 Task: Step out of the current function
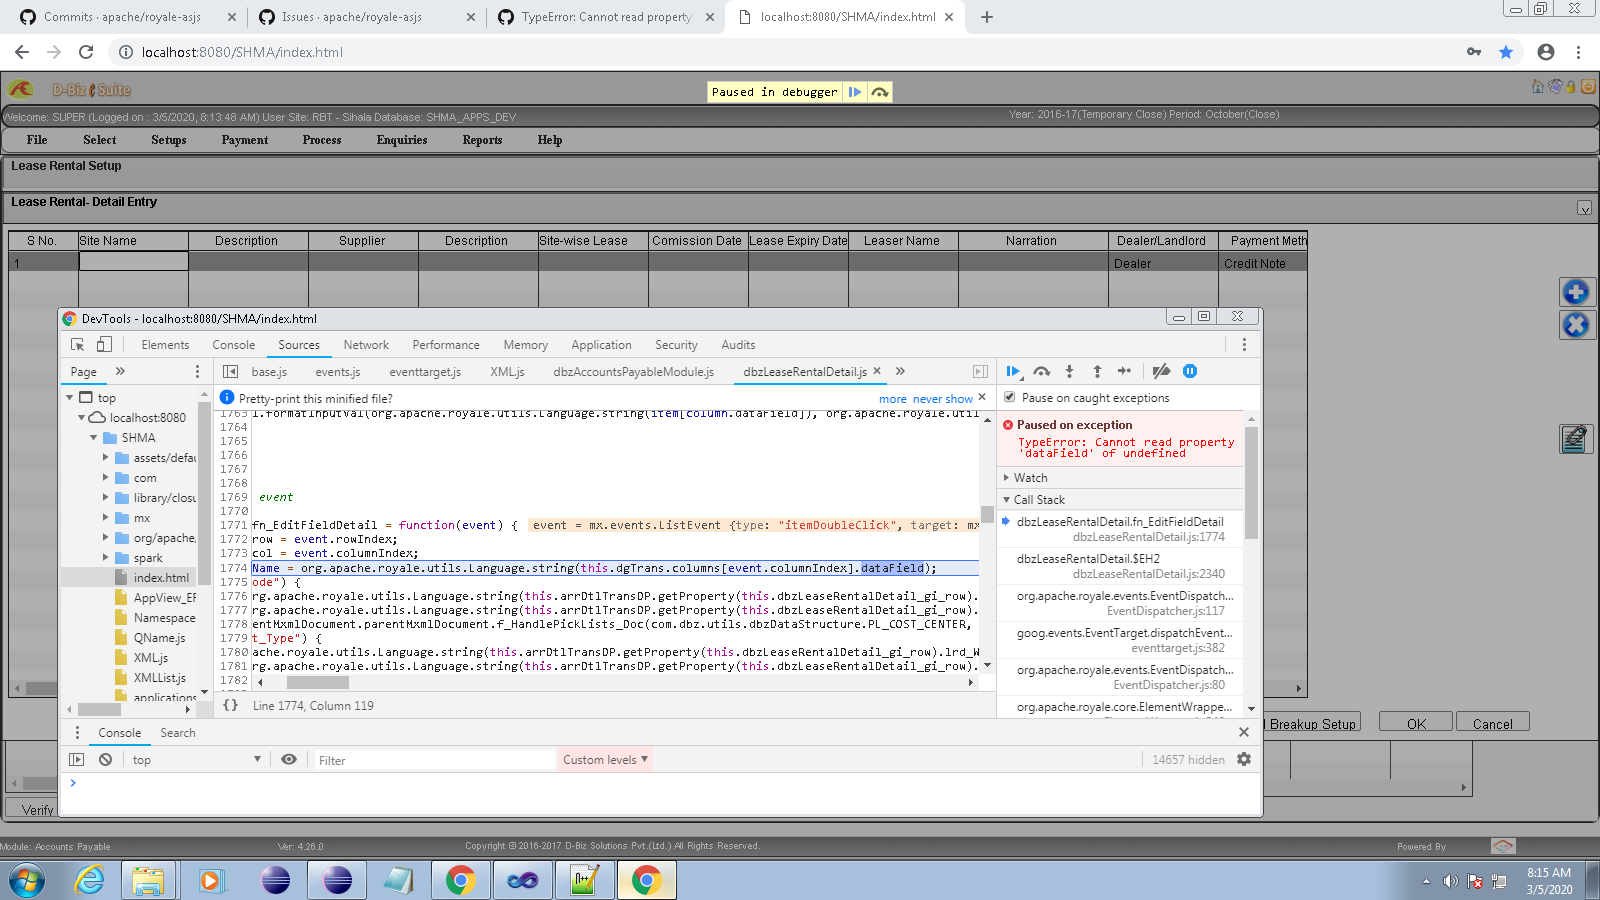click(x=1097, y=371)
